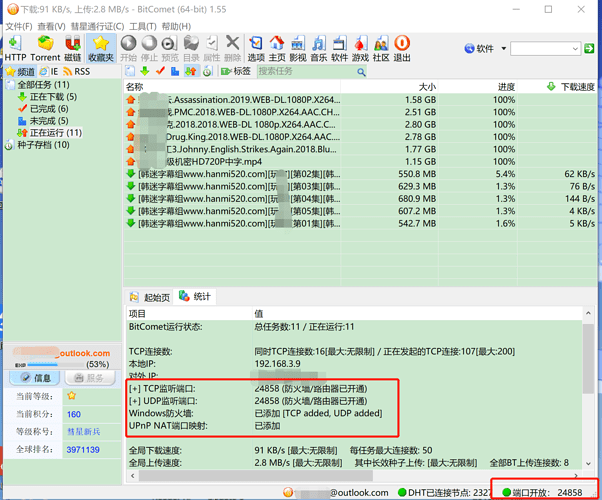602x500 pixels.
Task: Click the 退出 exit power icon
Action: pos(402,48)
